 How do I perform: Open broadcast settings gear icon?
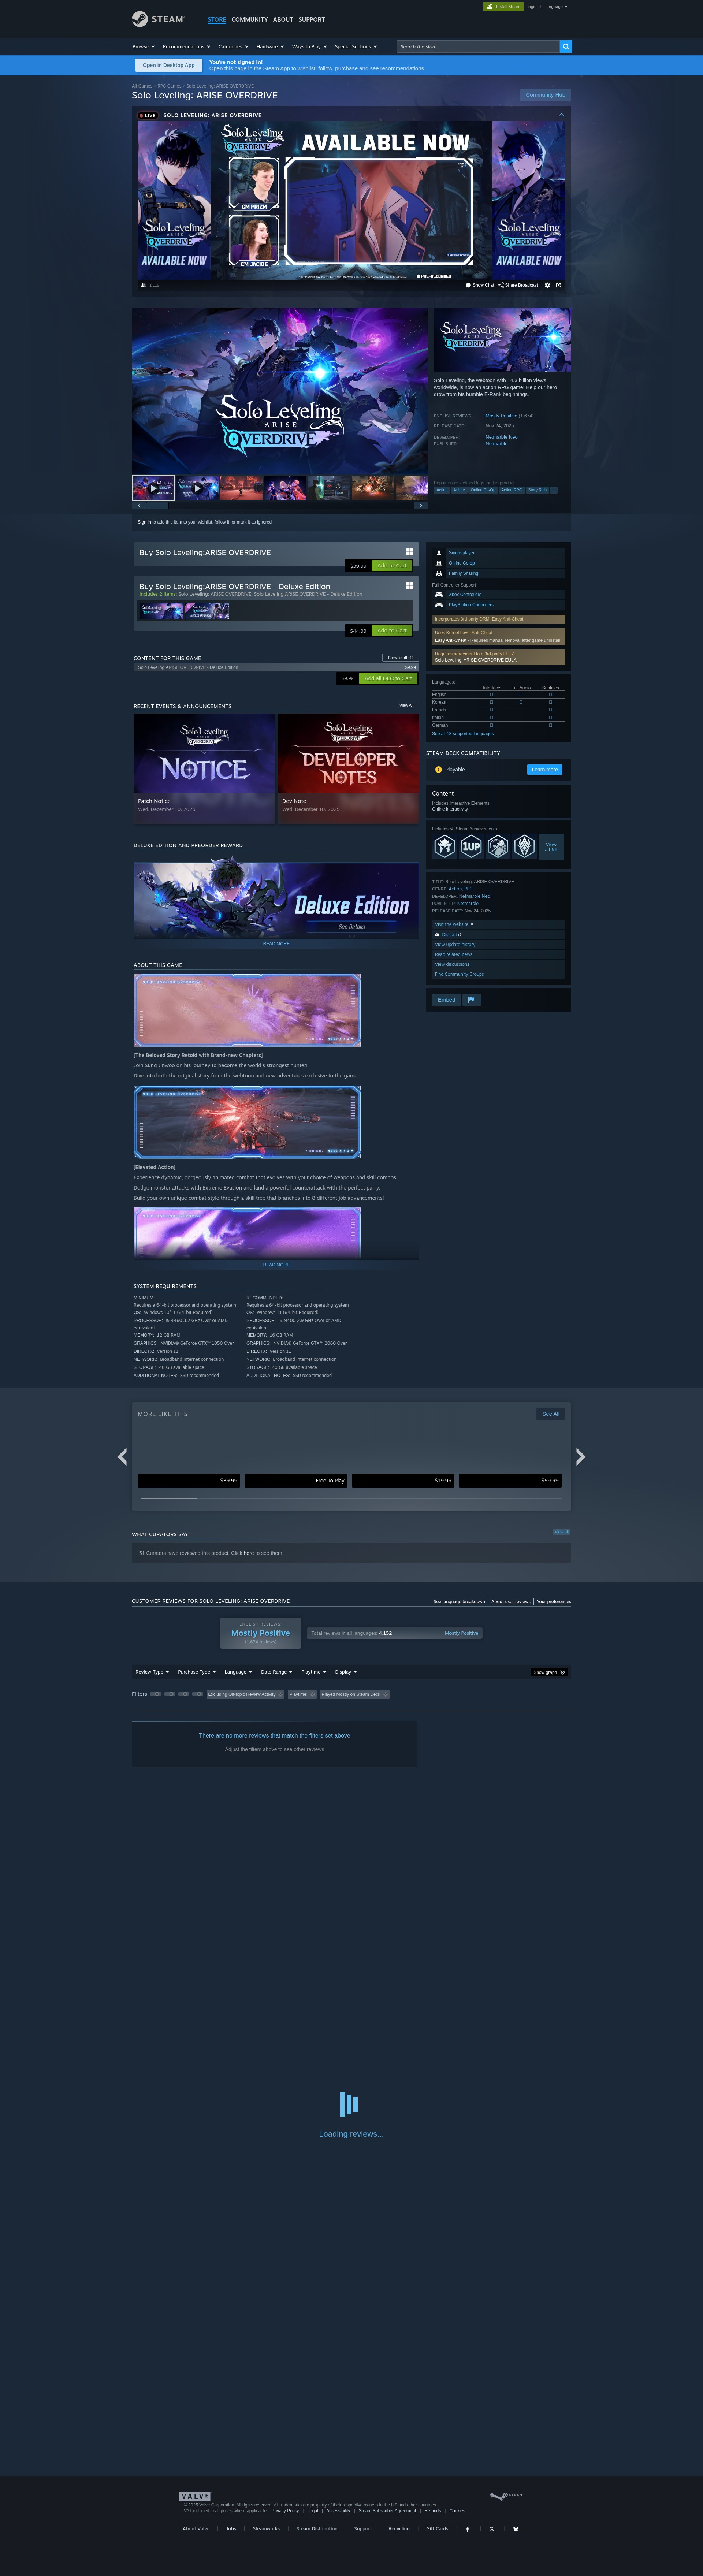click(x=547, y=285)
